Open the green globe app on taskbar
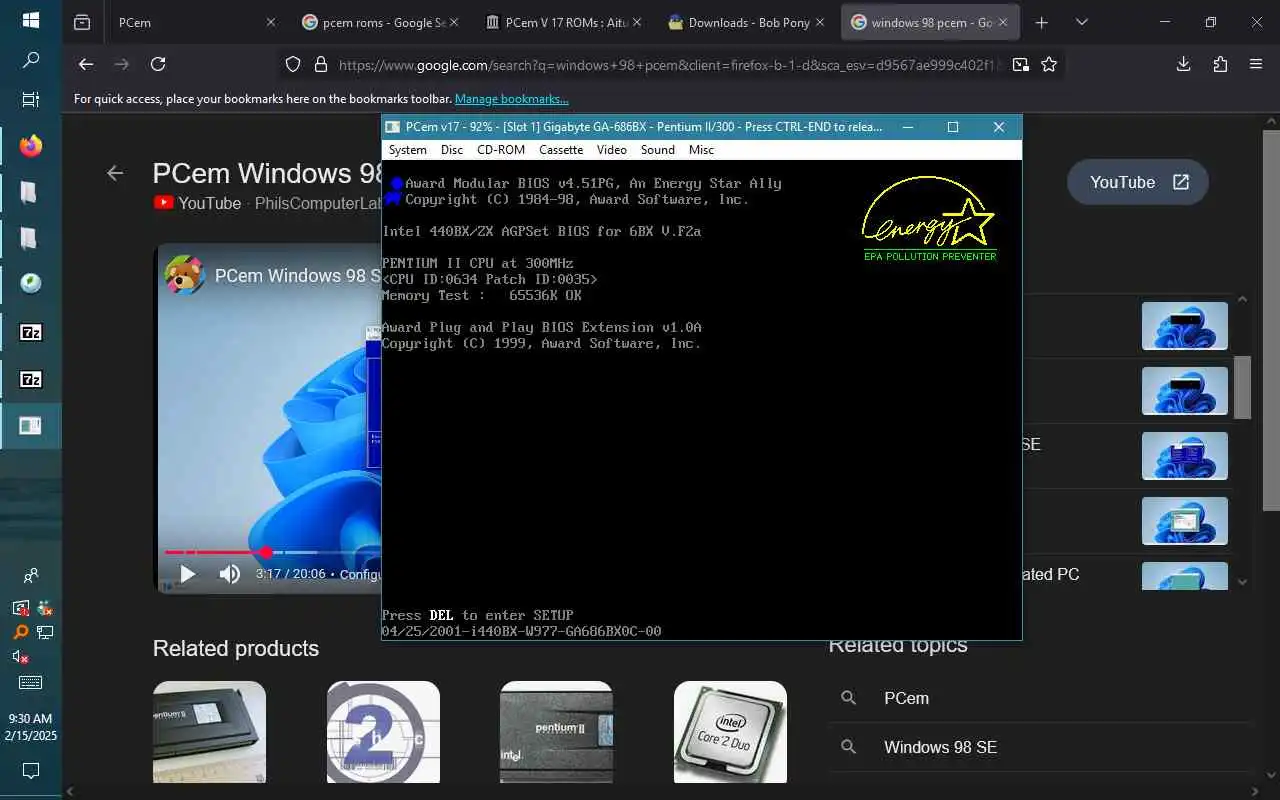 [x=30, y=284]
